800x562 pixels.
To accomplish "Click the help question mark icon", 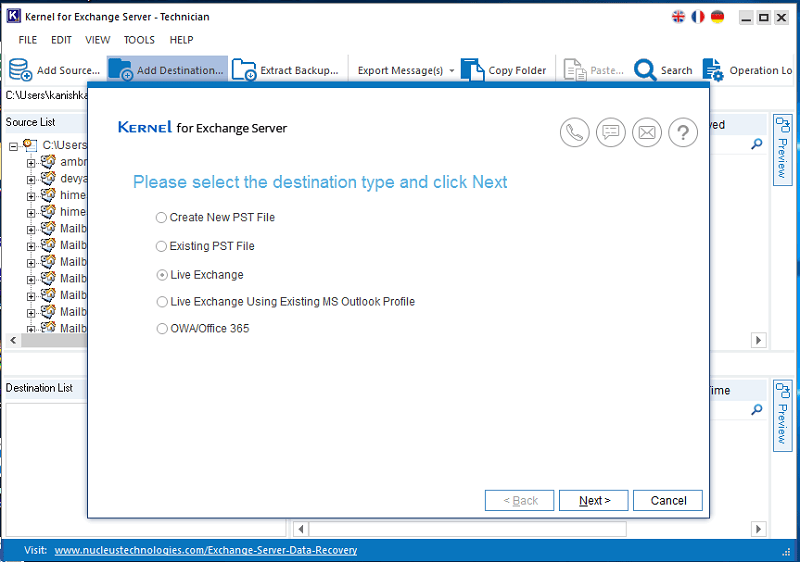I will [683, 133].
